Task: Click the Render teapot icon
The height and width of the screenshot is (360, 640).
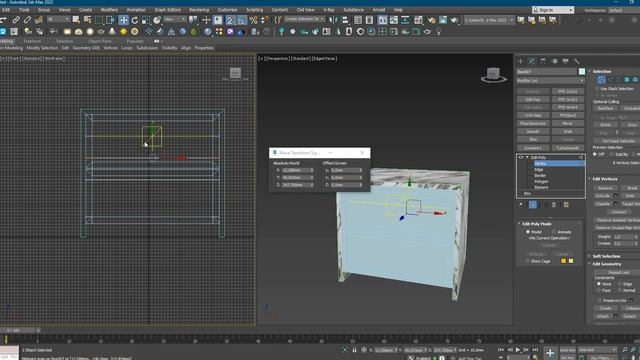Action: pyautogui.click(x=454, y=20)
